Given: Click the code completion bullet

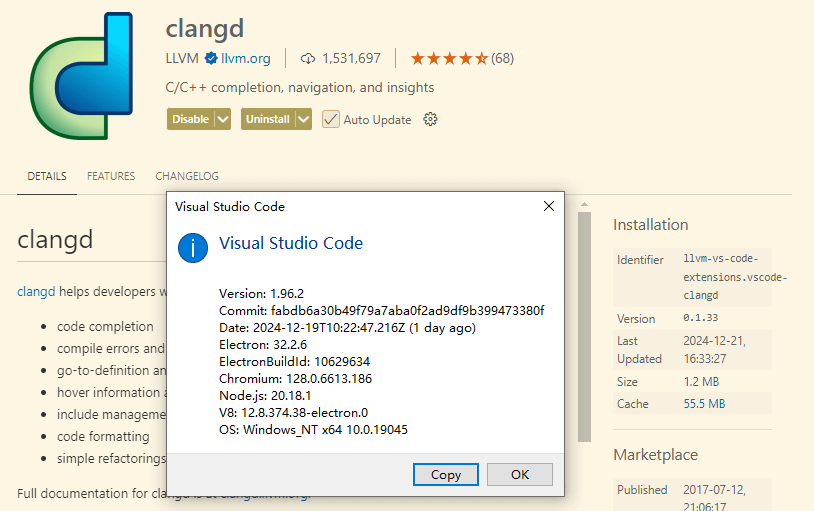Looking at the screenshot, I should pyautogui.click(x=105, y=327).
